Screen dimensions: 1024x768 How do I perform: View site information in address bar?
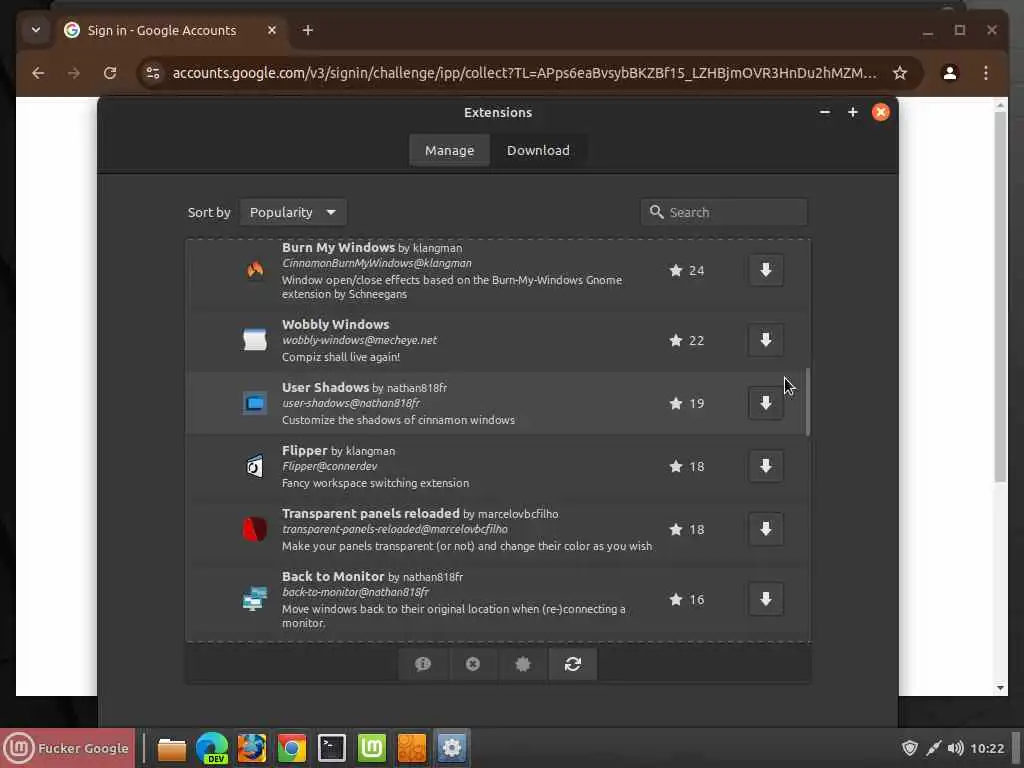(x=153, y=72)
